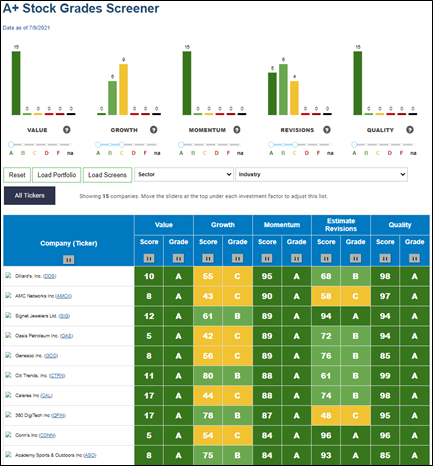Expand the Industry dropdown

(x=321, y=174)
